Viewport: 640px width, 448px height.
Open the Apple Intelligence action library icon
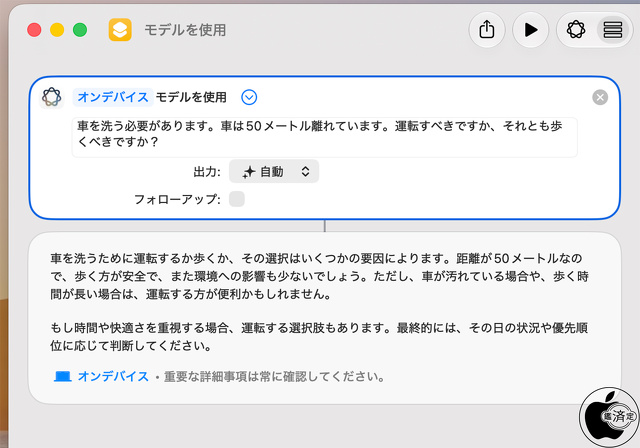coord(576,30)
